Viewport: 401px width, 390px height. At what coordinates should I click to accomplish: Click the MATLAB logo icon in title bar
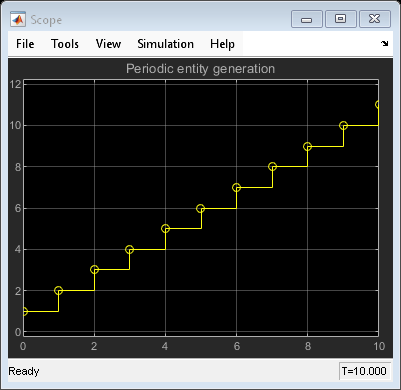coord(18,20)
